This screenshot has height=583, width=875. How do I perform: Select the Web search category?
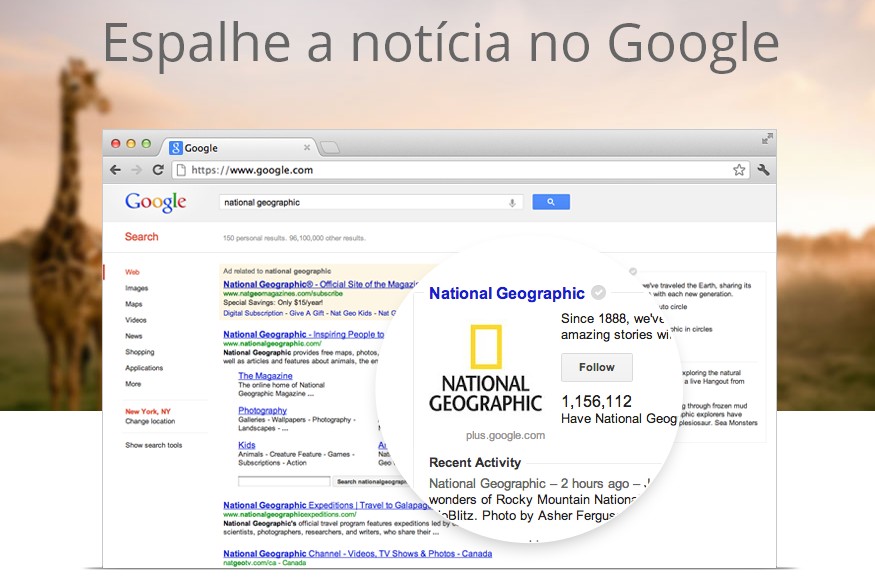coord(132,272)
